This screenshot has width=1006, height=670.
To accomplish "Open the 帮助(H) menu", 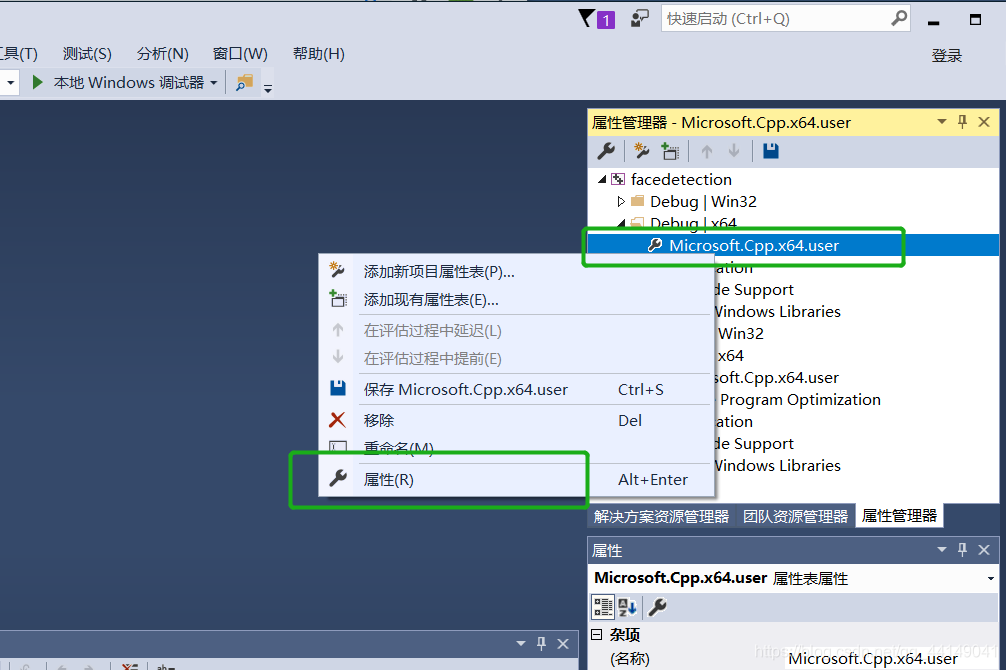I will [x=318, y=54].
